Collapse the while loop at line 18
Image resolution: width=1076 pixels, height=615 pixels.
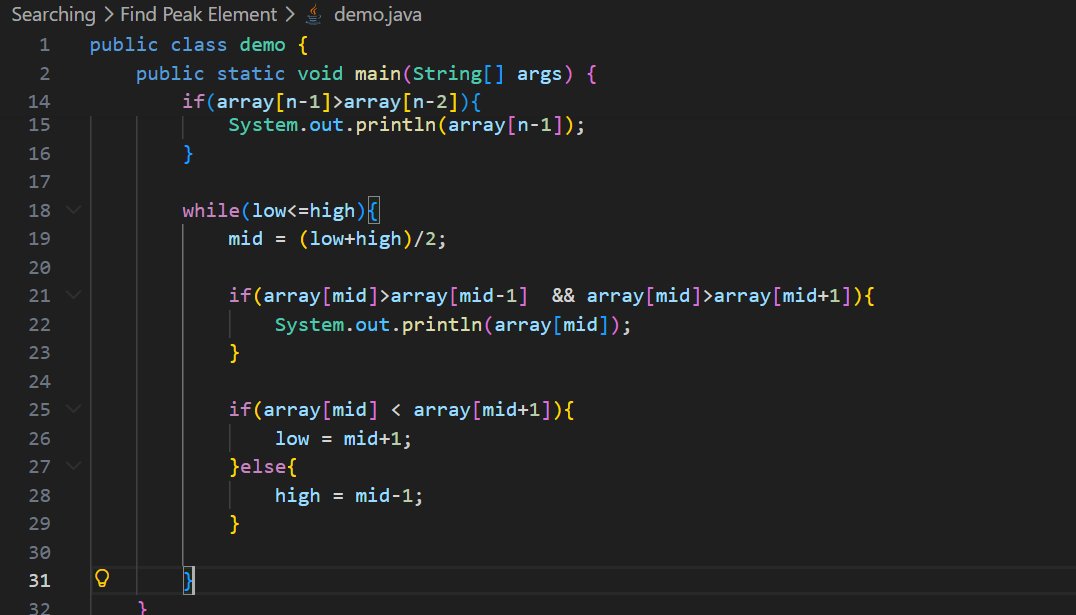pyautogui.click(x=73, y=209)
